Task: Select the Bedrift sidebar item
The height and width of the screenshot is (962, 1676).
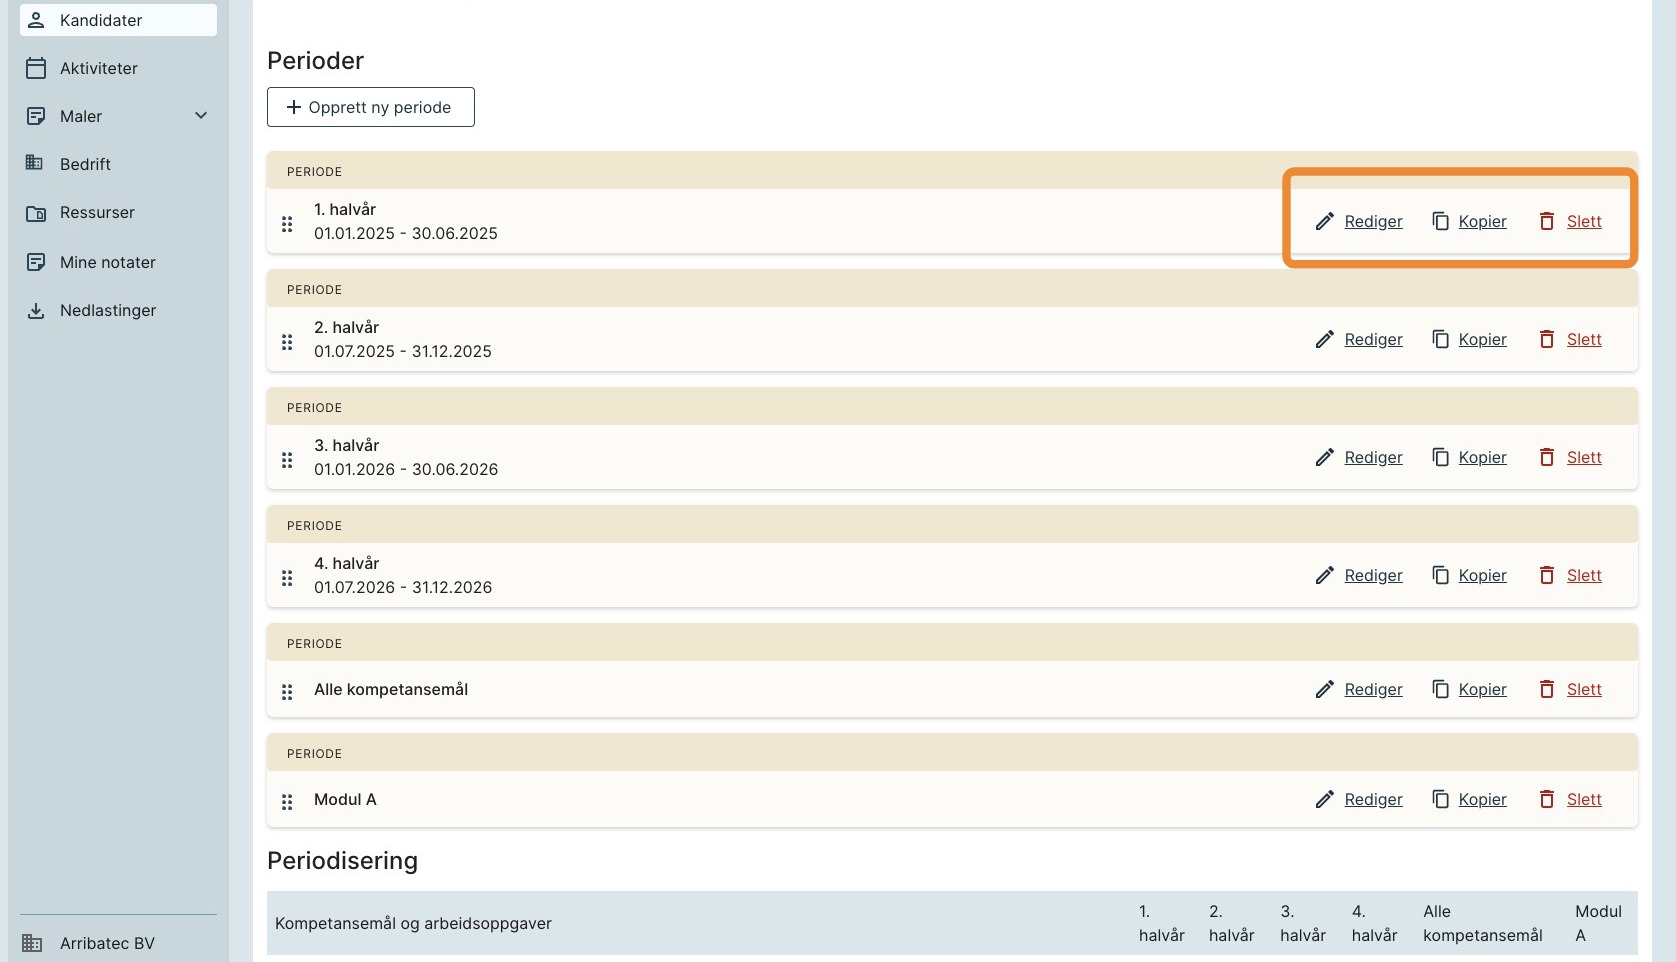Action: [x=85, y=164]
